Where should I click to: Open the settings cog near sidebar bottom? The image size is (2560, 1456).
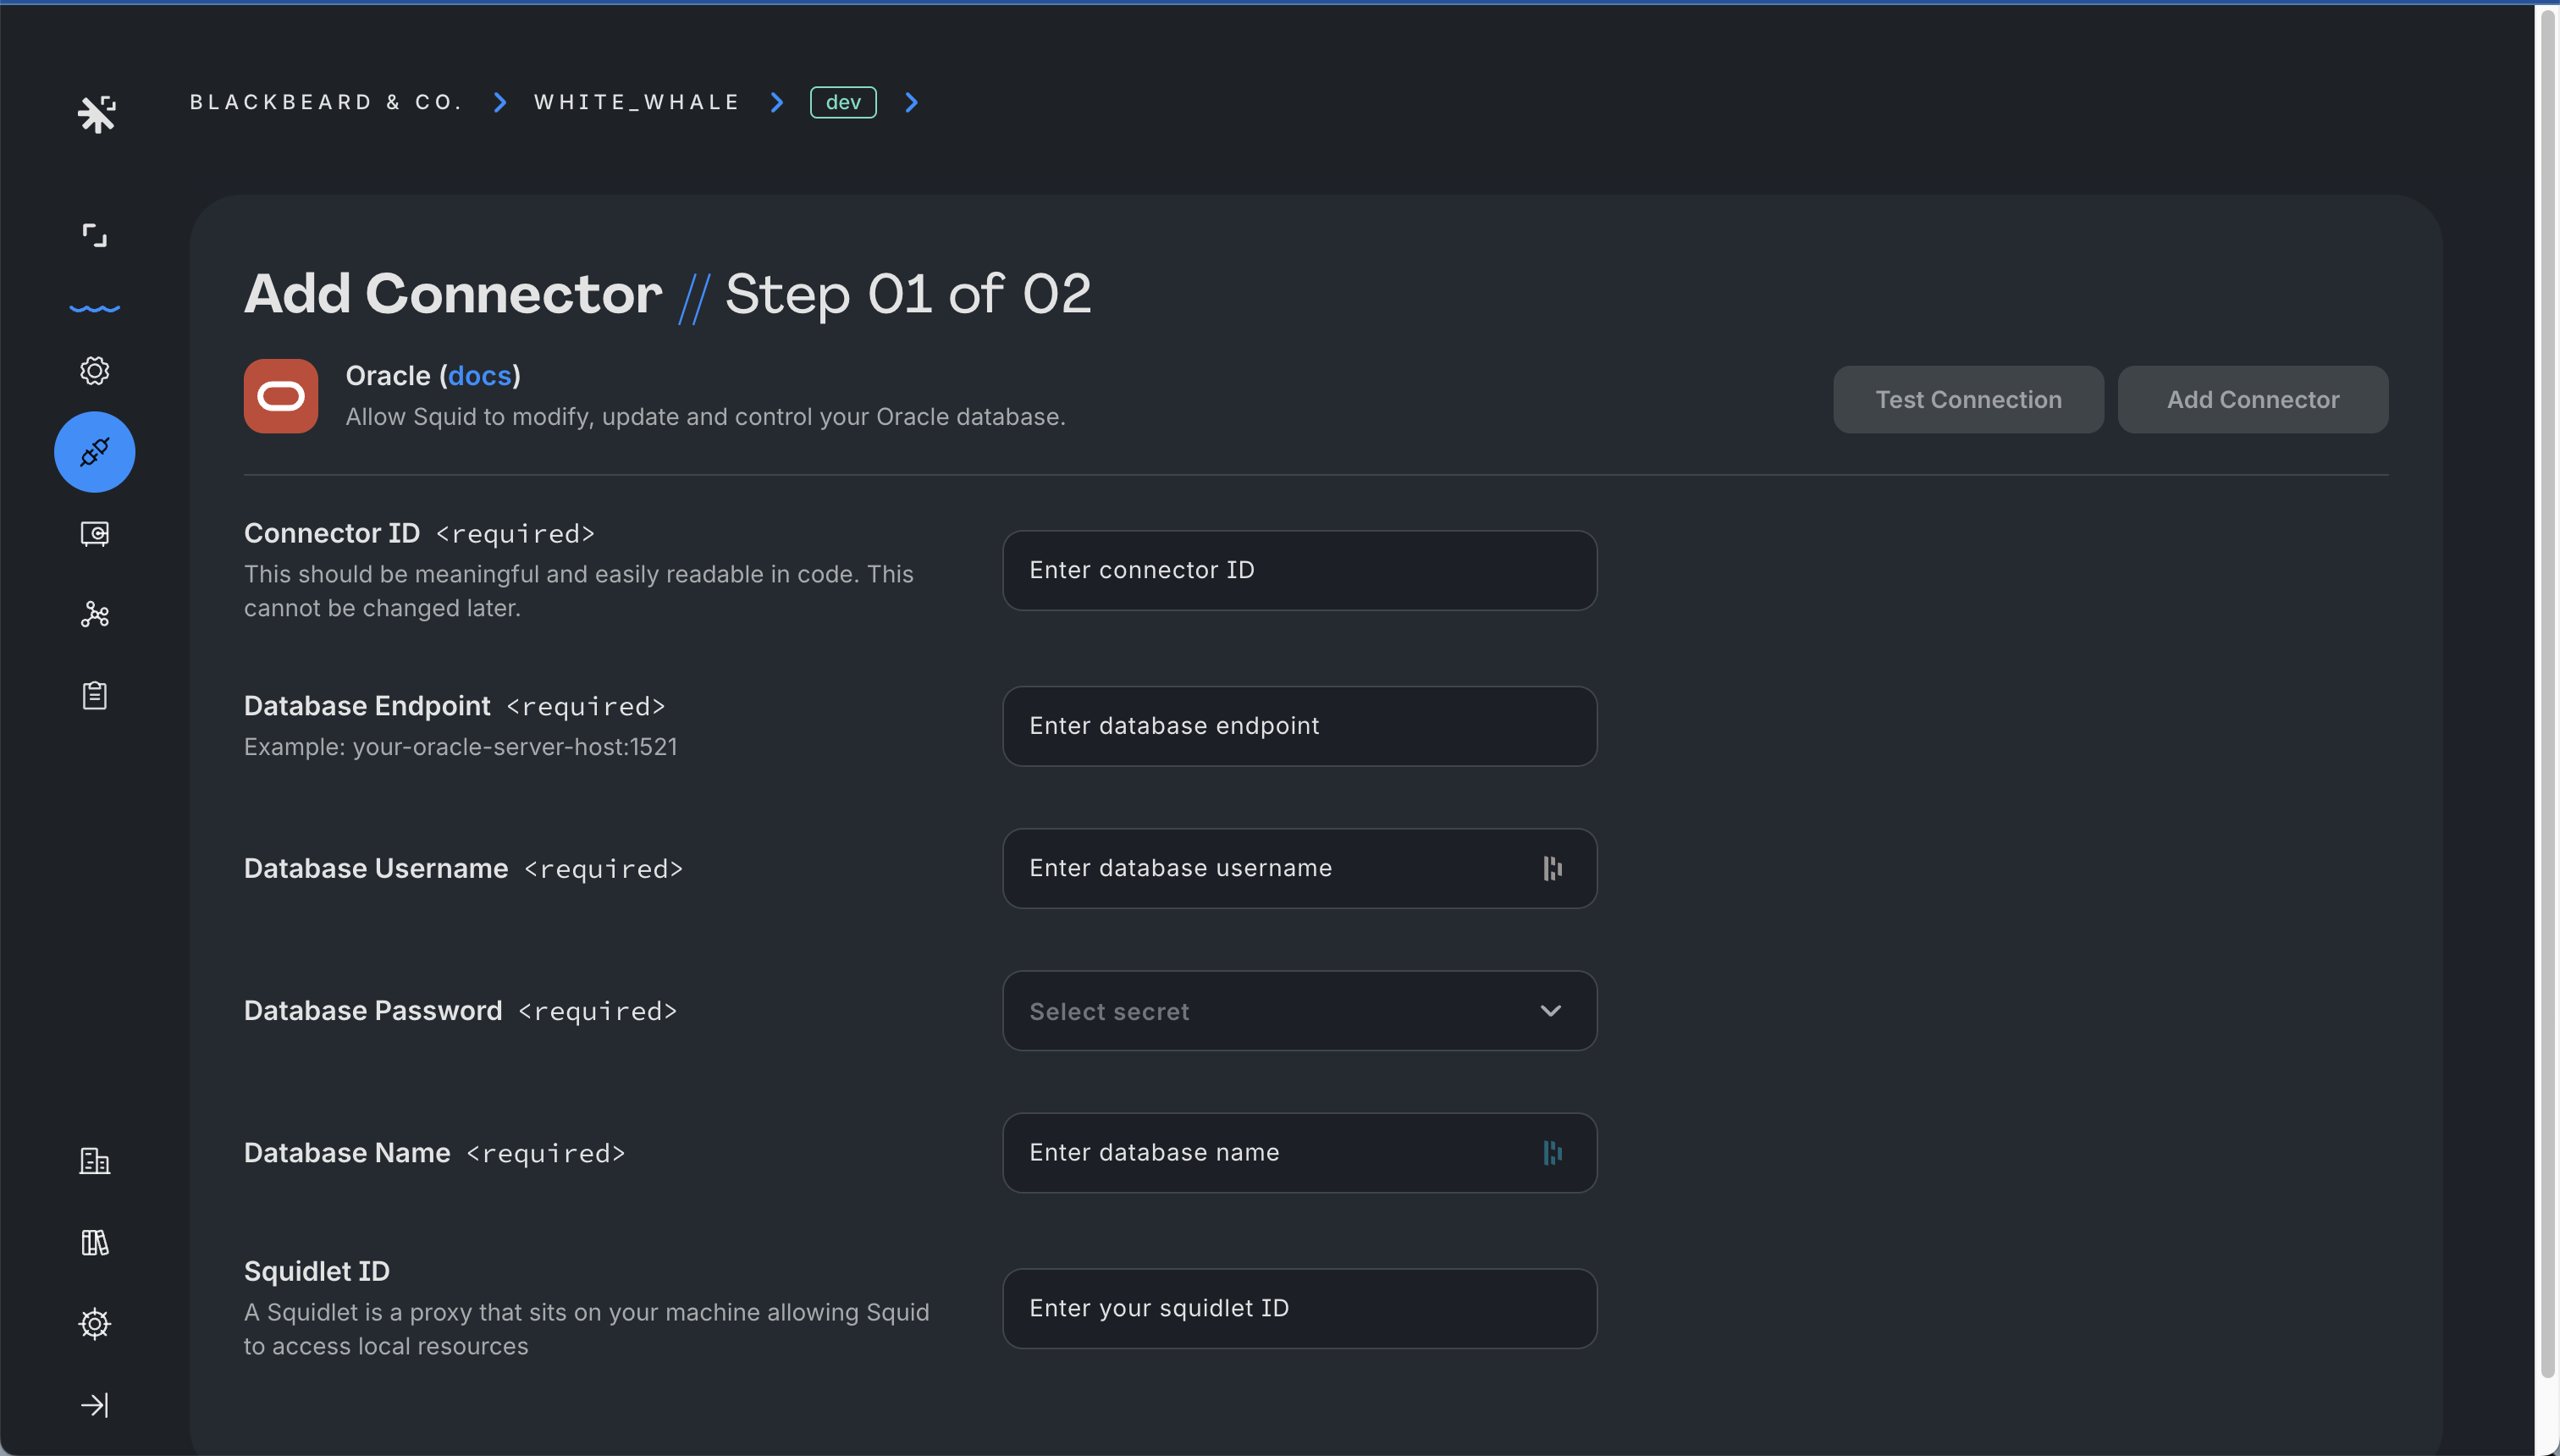coord(94,1323)
